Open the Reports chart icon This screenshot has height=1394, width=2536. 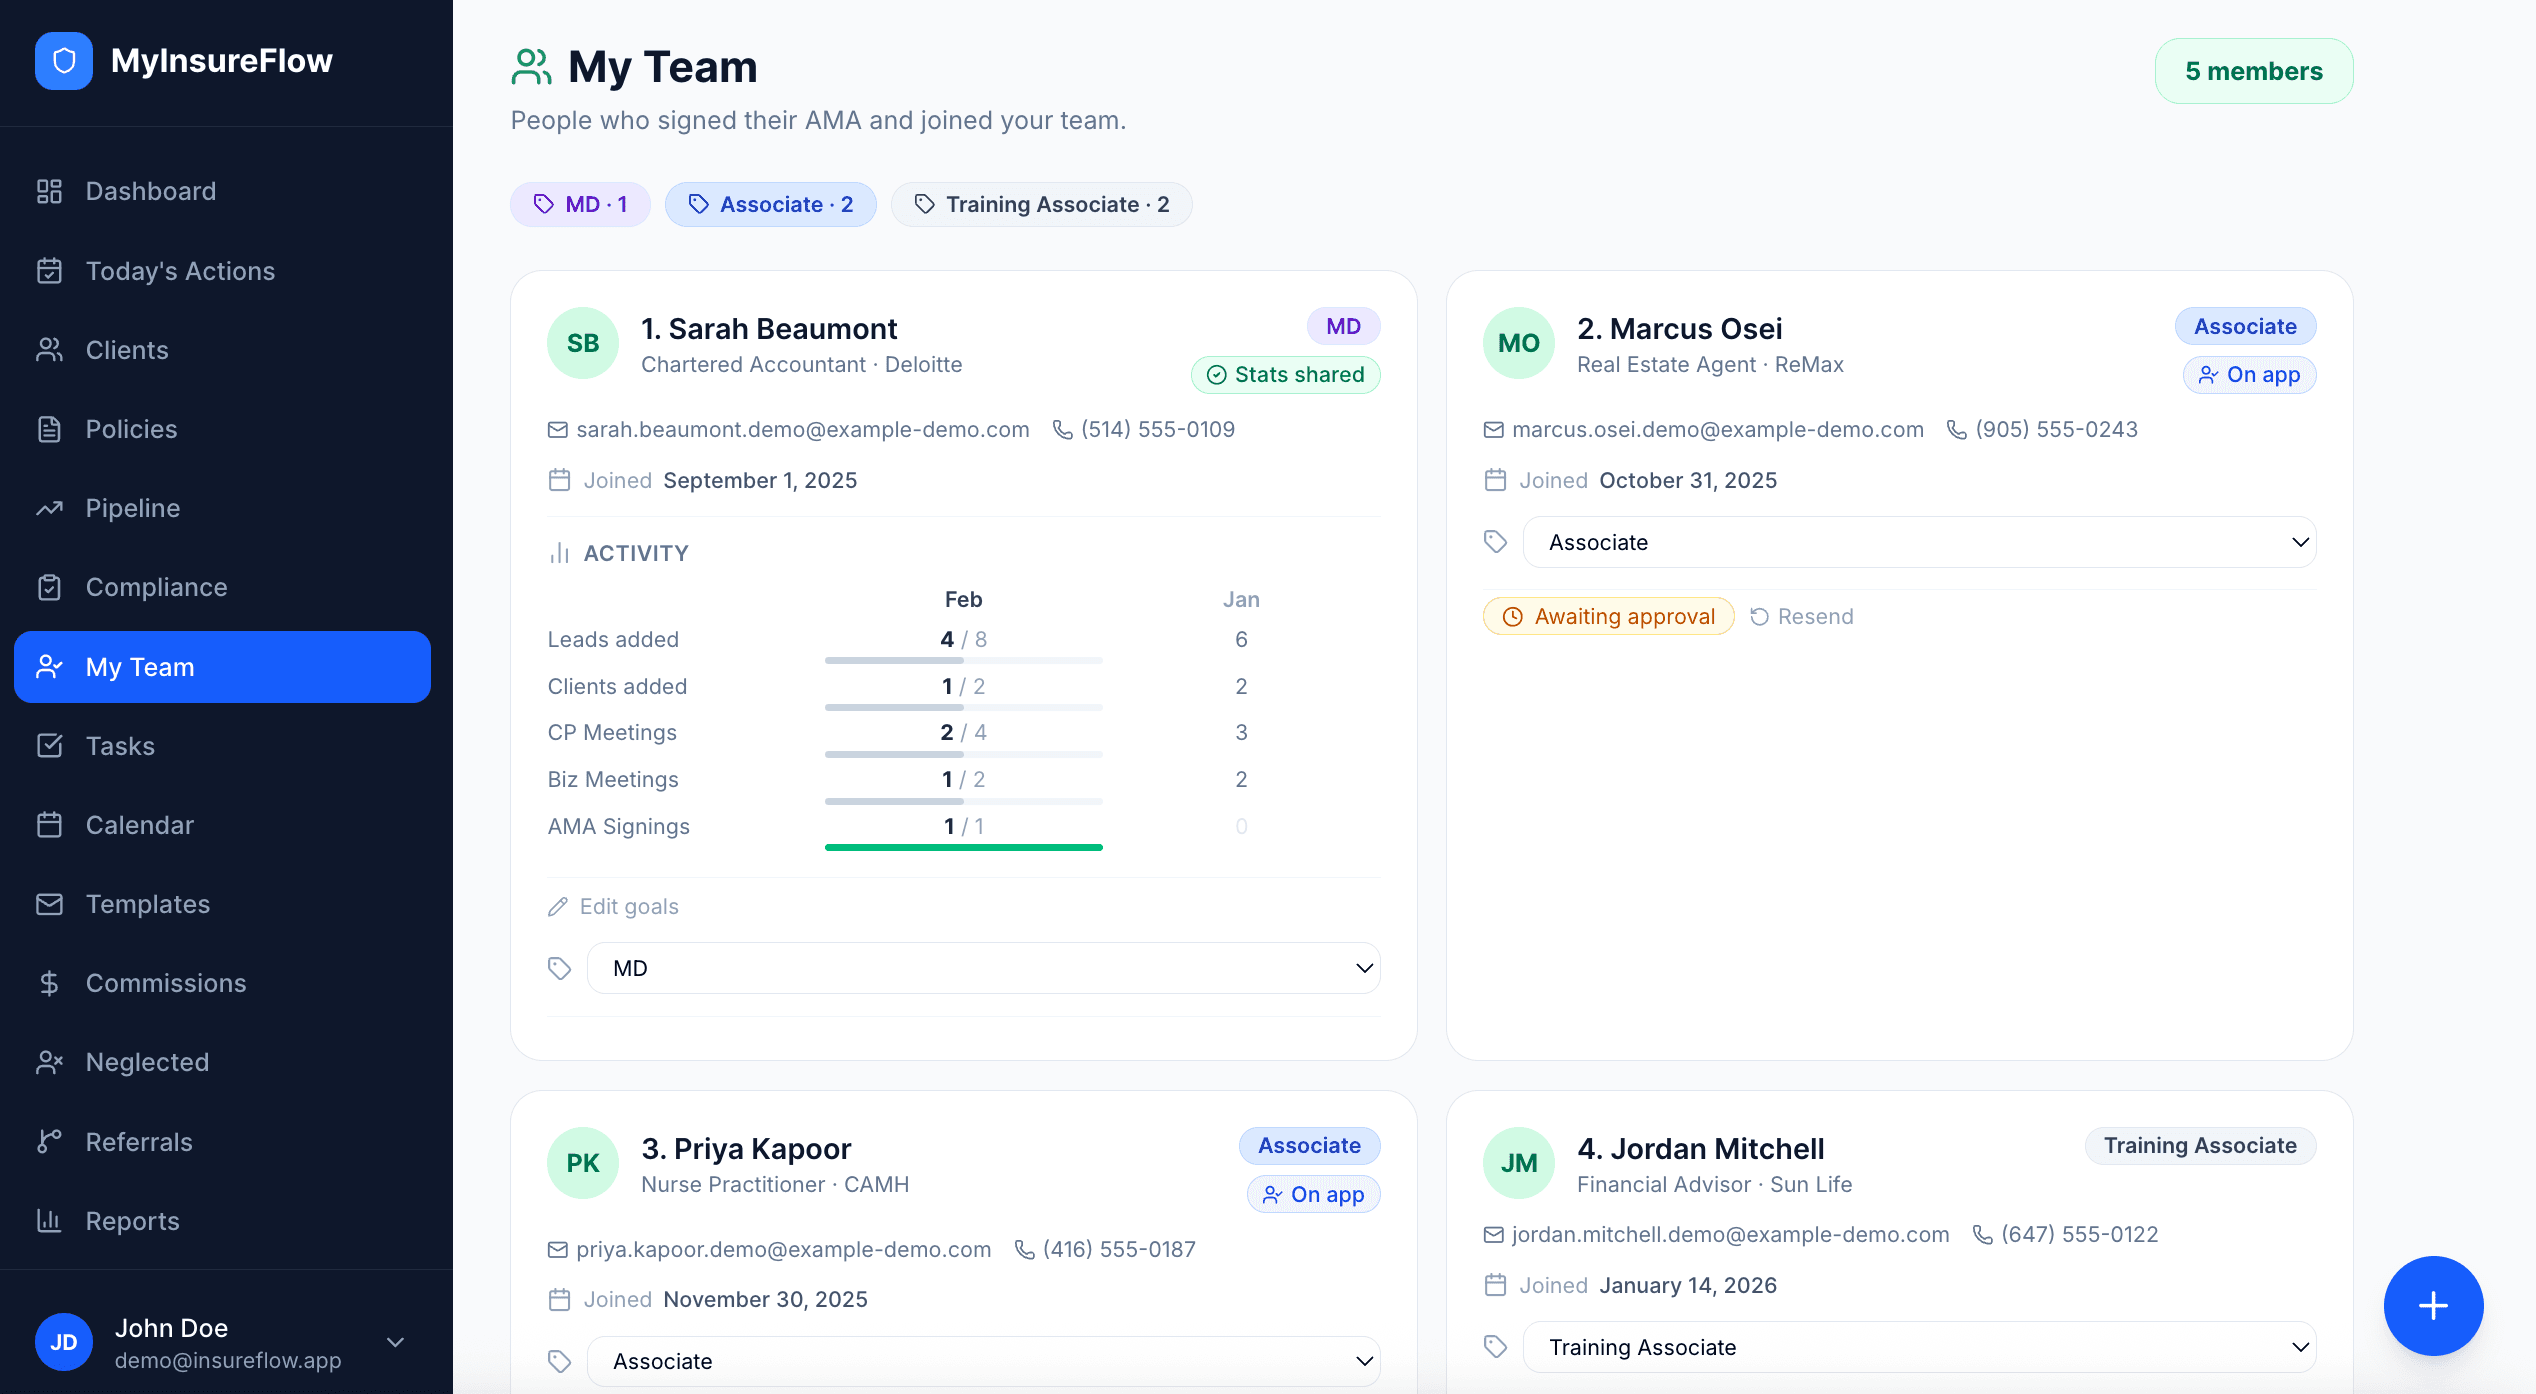pos(50,1220)
